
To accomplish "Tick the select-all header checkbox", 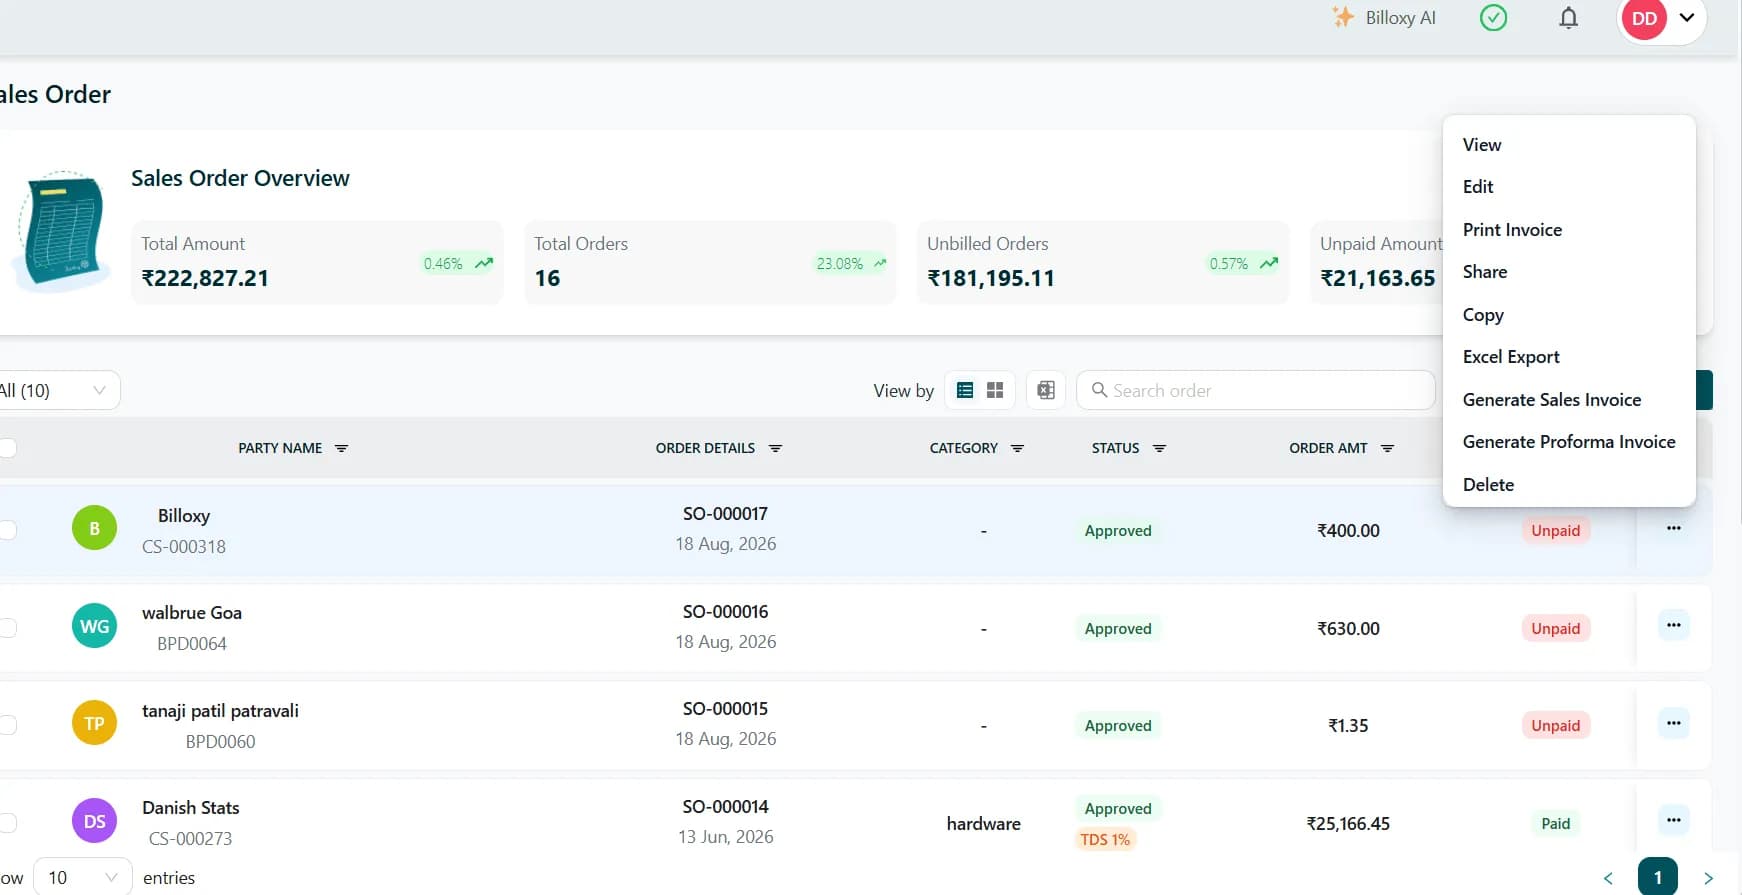I will point(7,448).
